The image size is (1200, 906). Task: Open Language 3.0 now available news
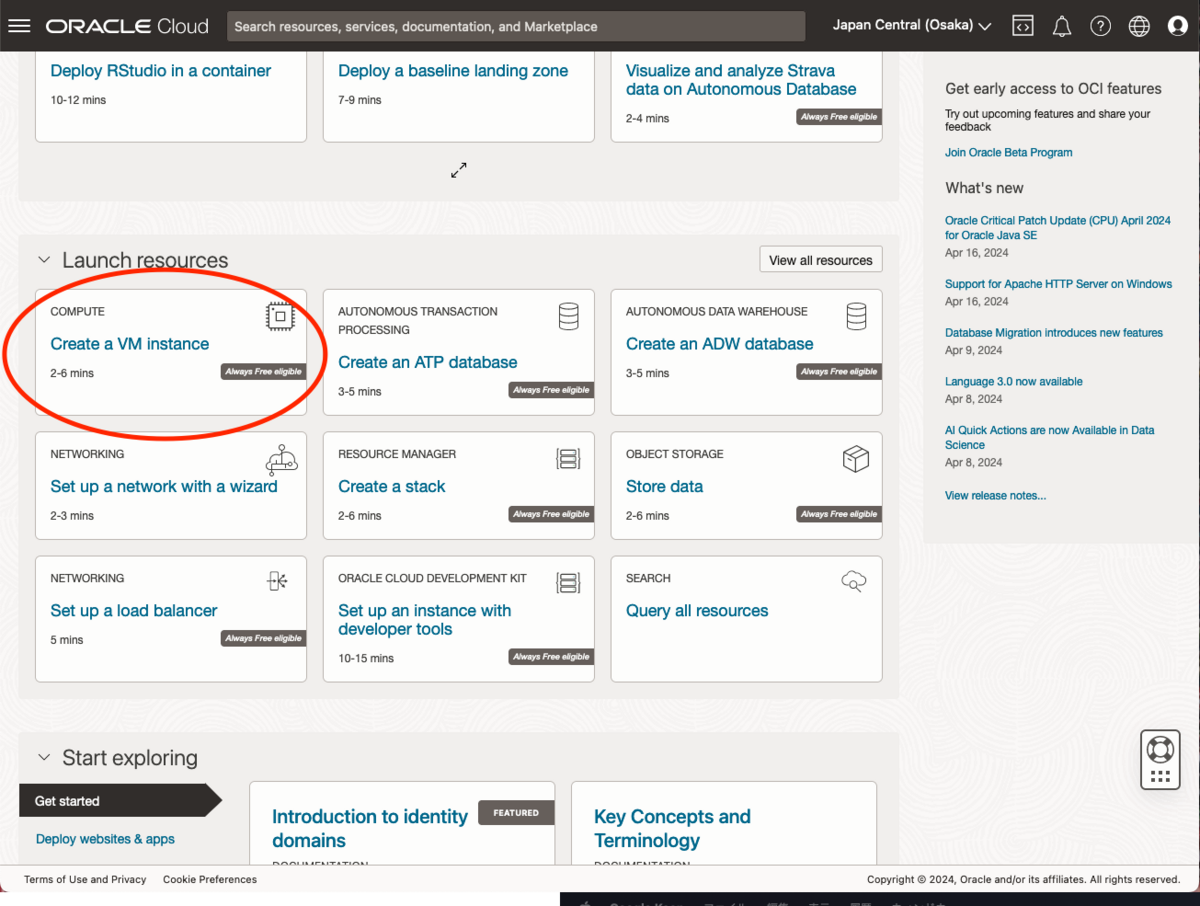(x=1014, y=382)
